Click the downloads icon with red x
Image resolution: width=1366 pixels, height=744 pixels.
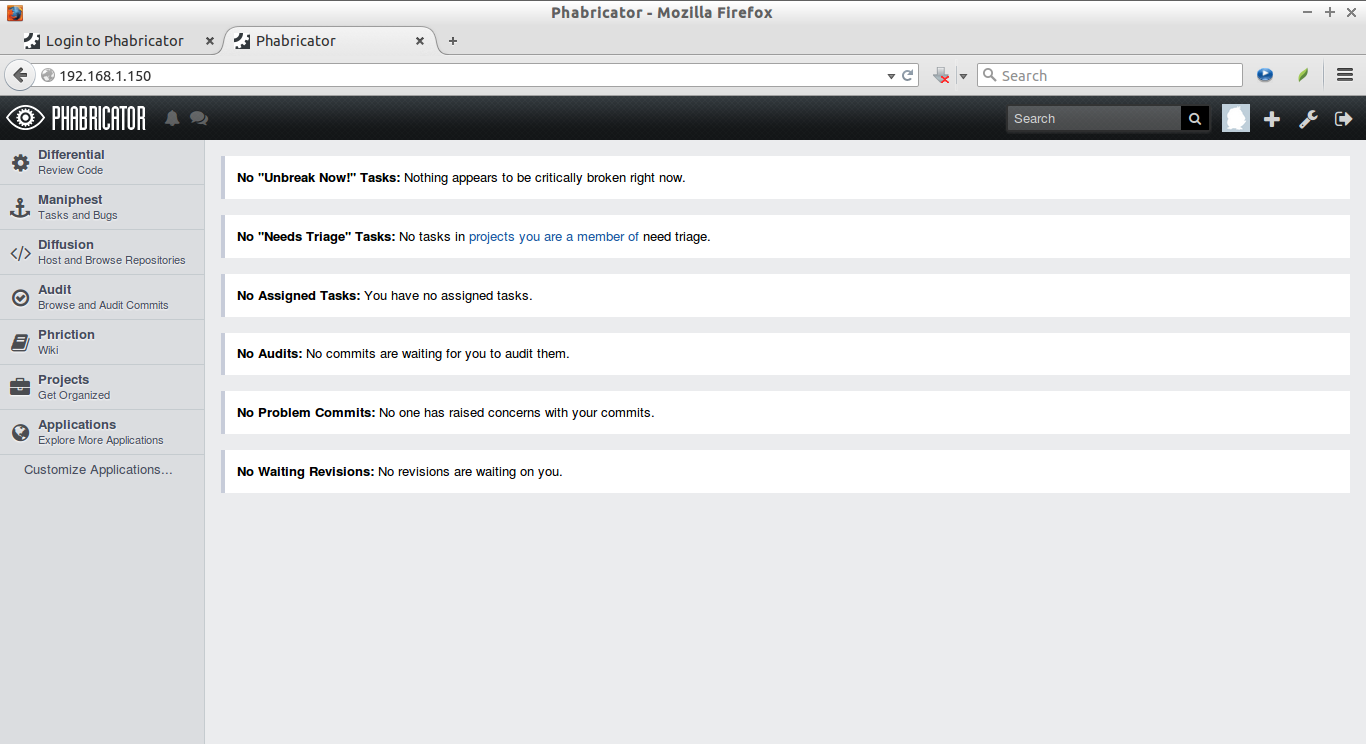941,75
